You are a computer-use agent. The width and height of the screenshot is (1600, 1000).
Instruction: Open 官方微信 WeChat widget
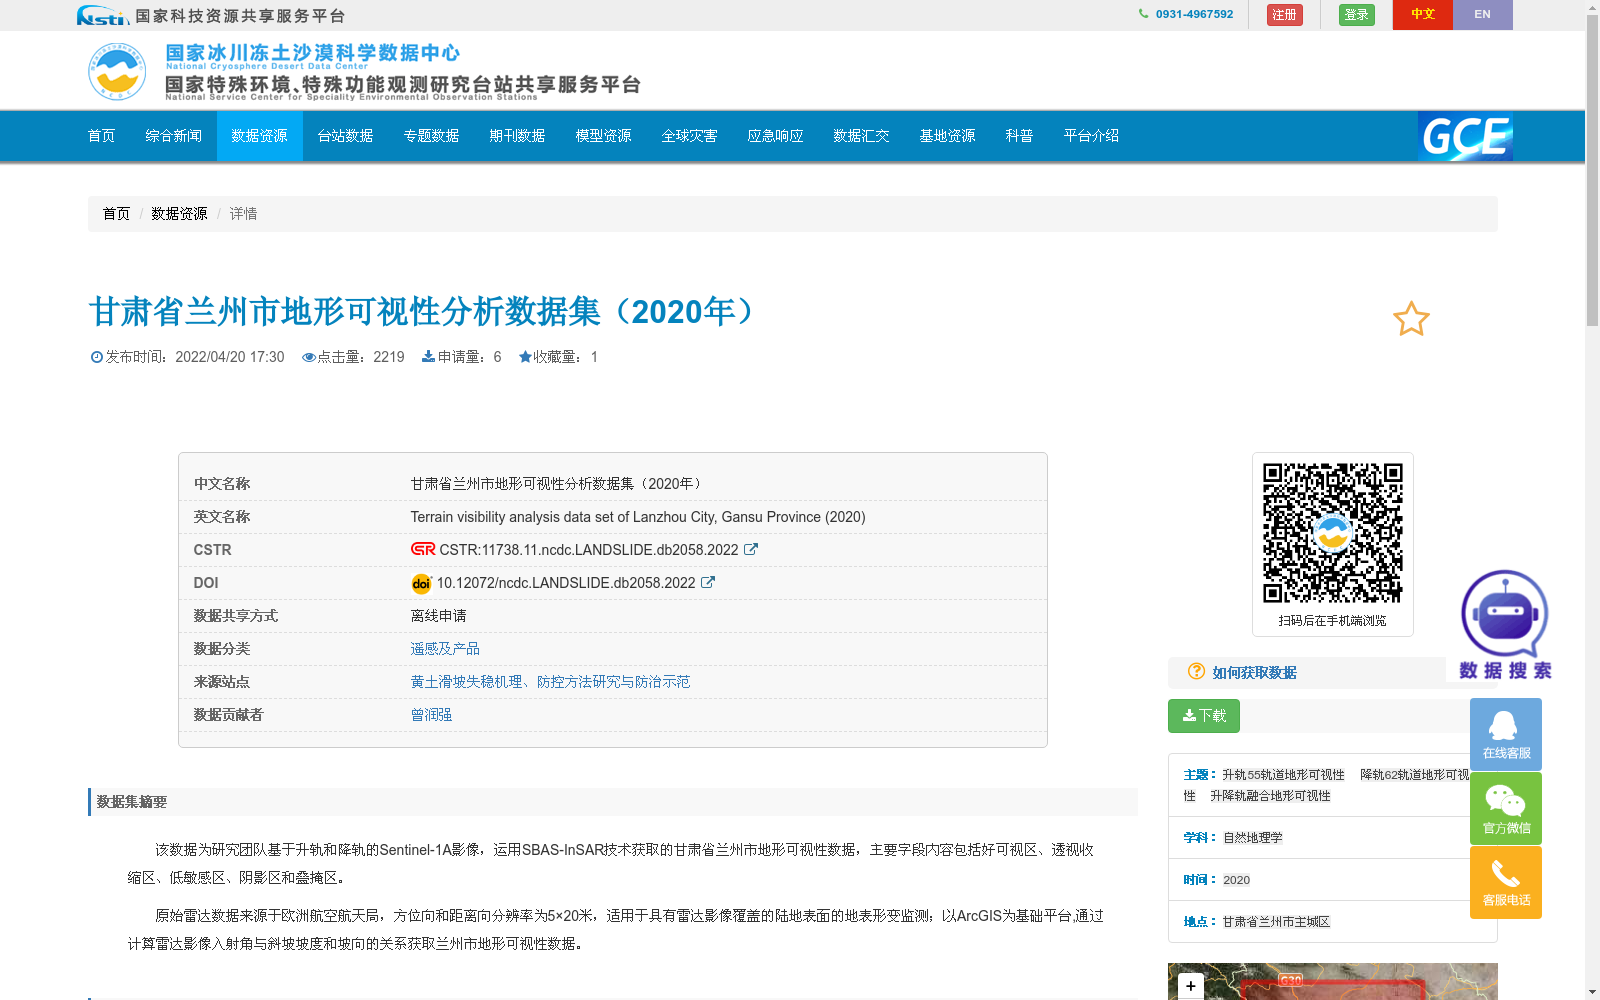click(1506, 808)
